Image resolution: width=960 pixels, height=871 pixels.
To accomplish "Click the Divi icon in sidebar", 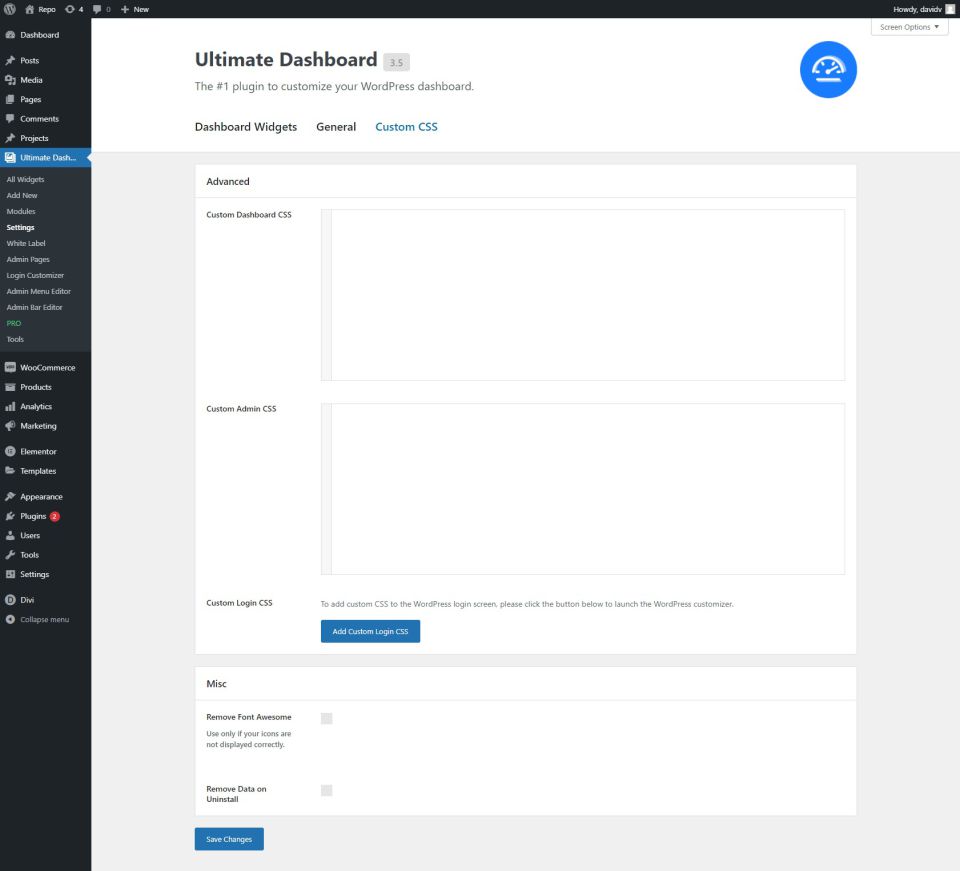I will (x=12, y=599).
